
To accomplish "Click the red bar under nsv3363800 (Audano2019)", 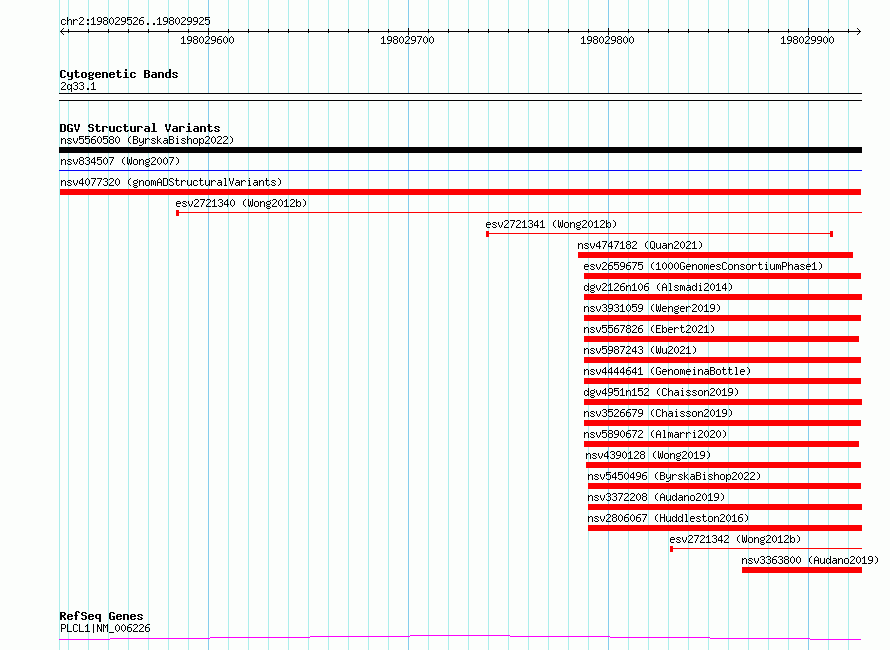I will tap(801, 570).
